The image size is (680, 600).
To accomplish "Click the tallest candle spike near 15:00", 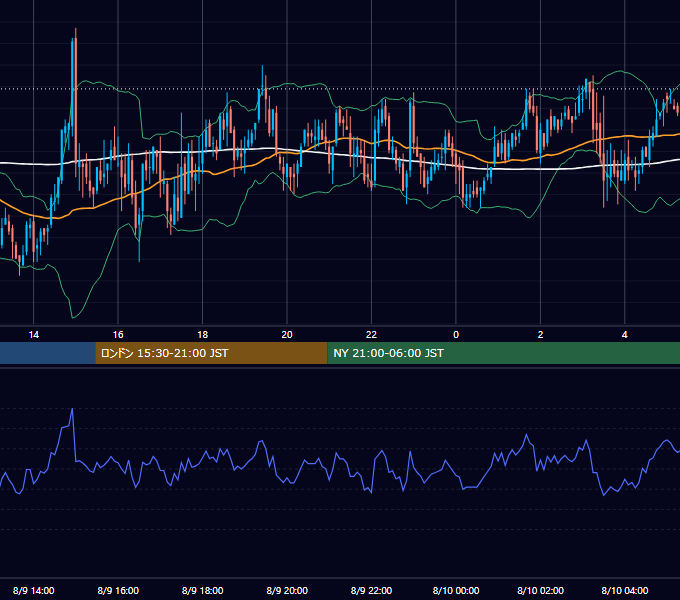I will click(75, 102).
